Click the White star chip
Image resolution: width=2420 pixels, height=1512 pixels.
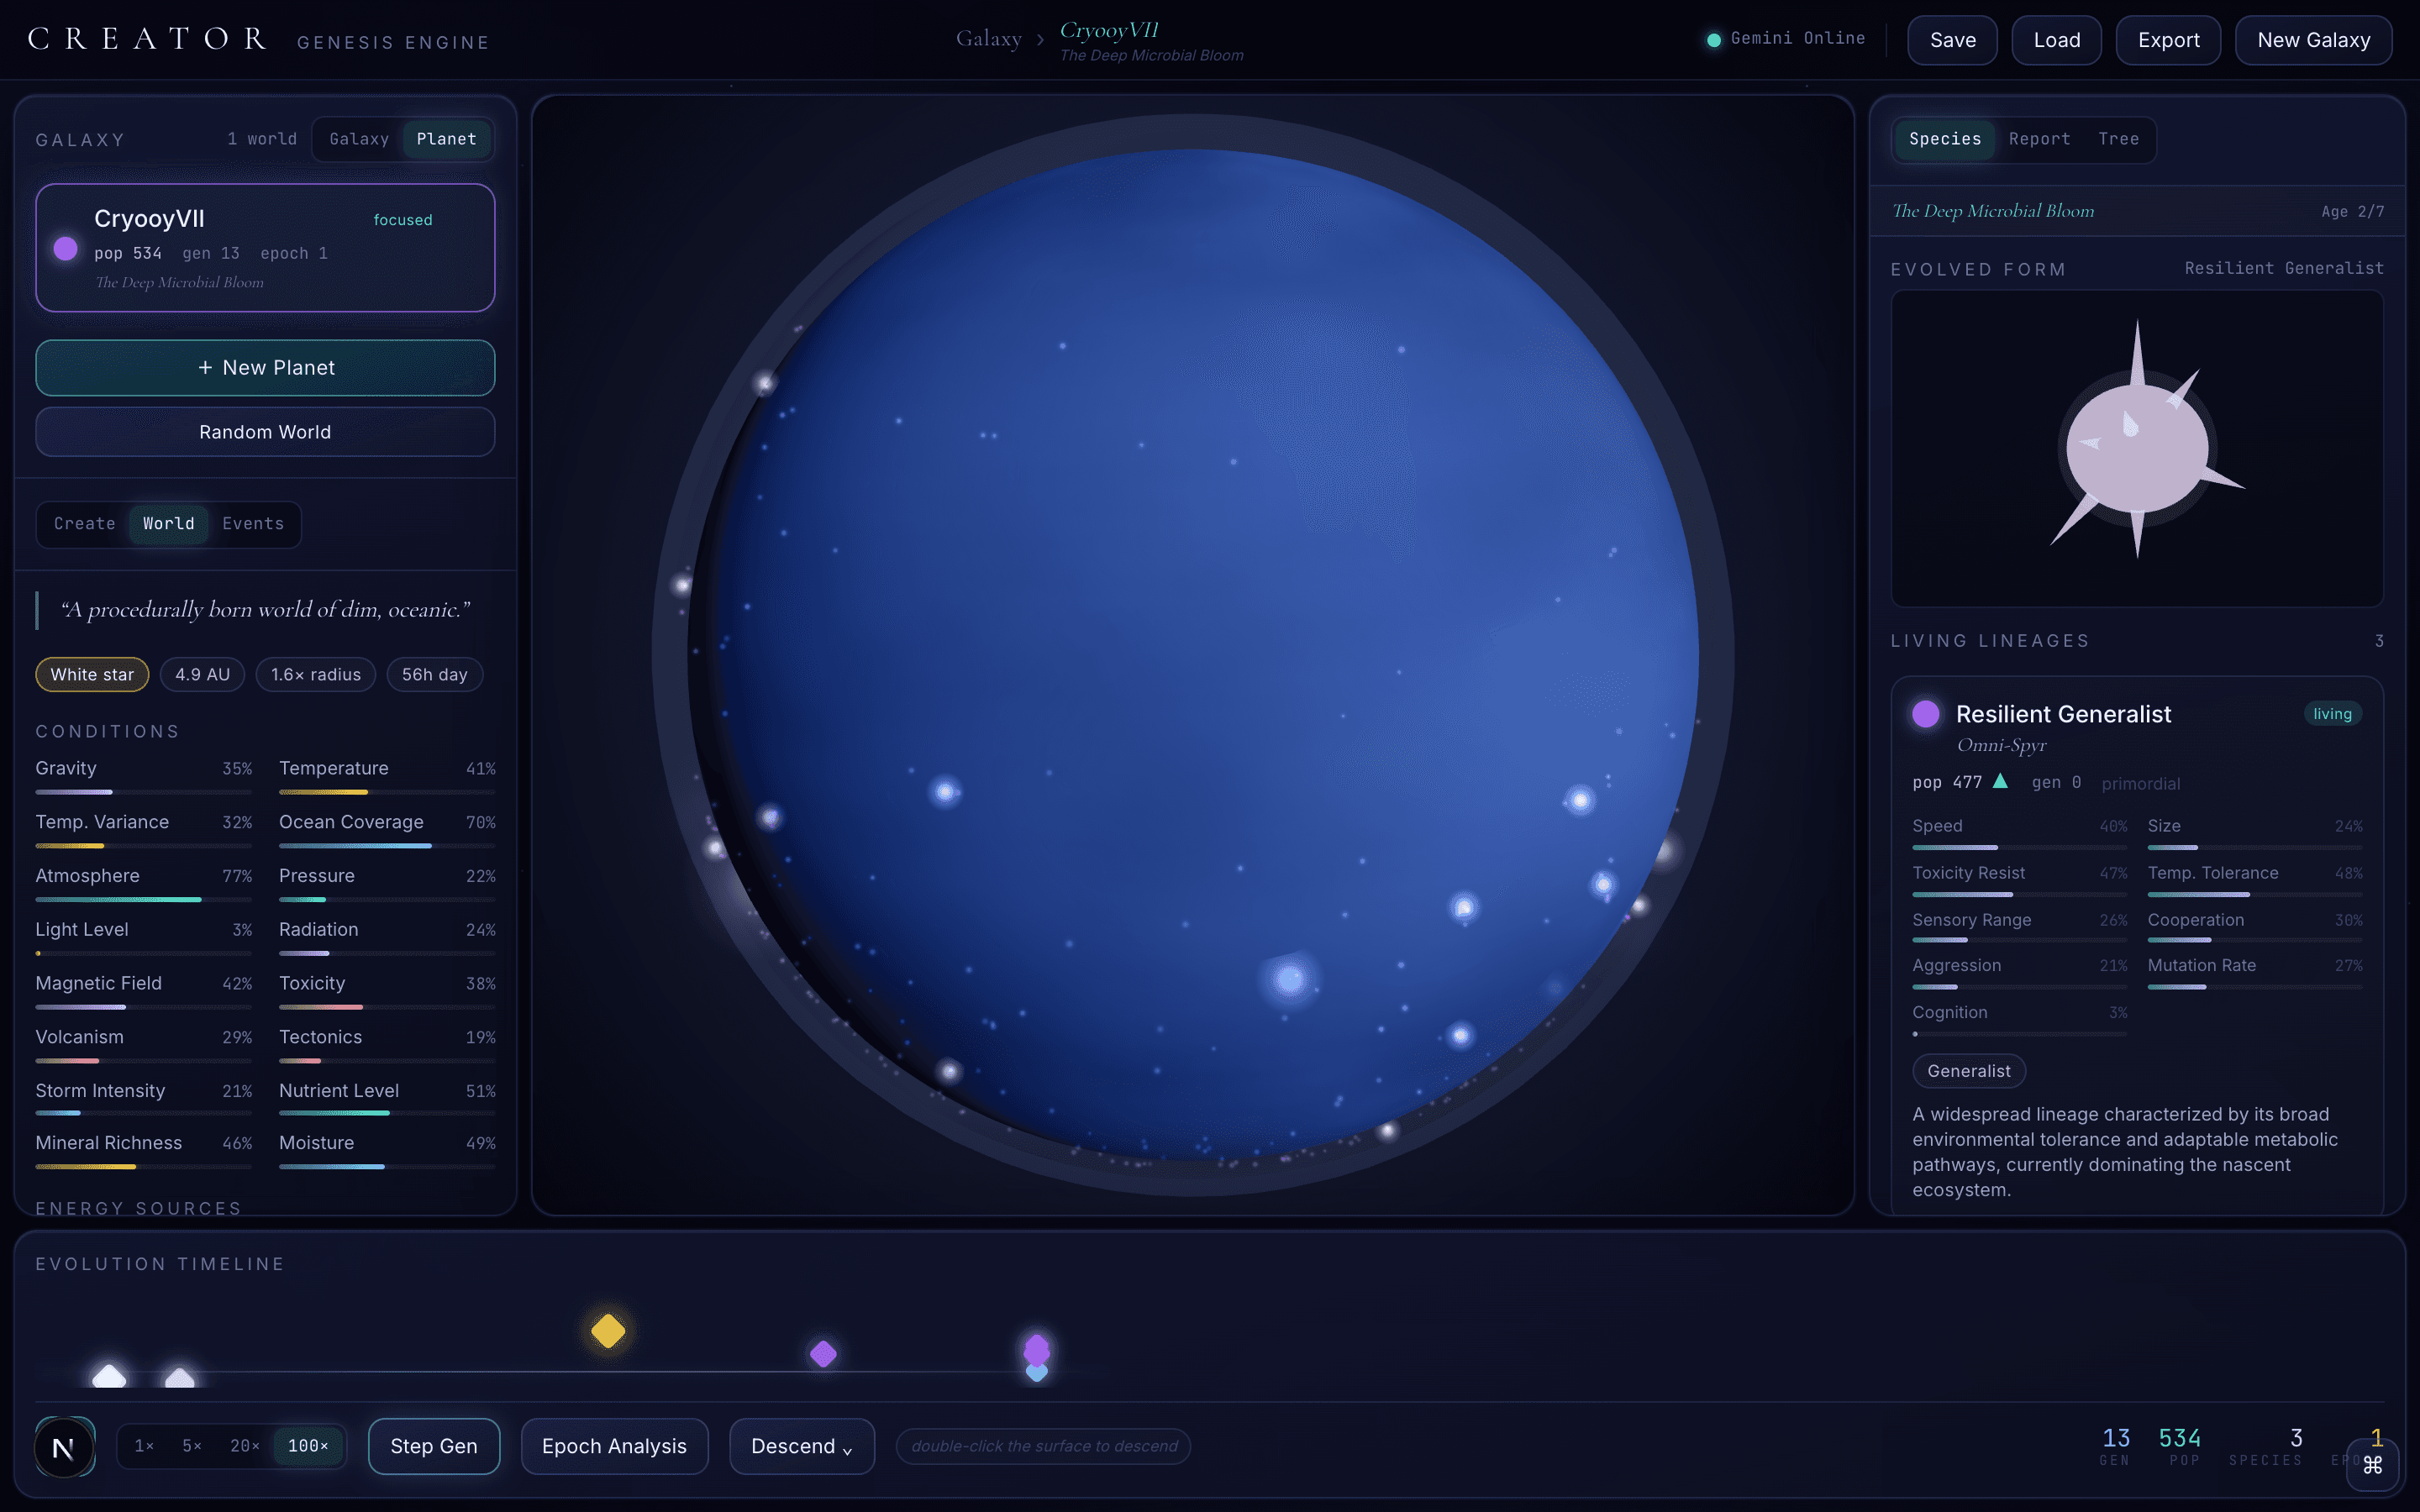point(92,675)
